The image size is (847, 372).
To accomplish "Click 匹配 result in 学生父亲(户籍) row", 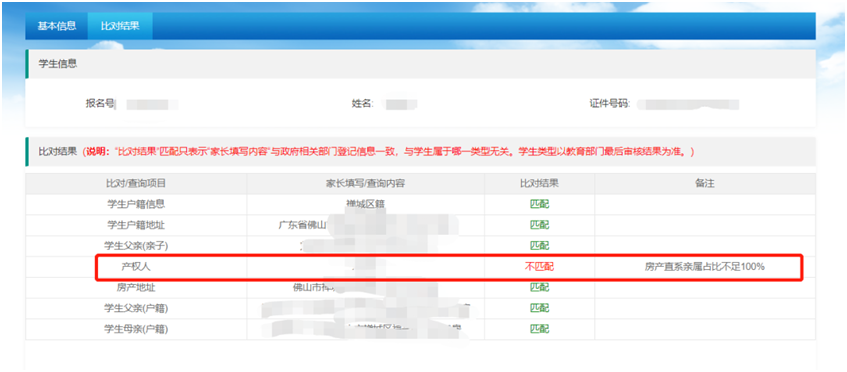I will tap(539, 308).
